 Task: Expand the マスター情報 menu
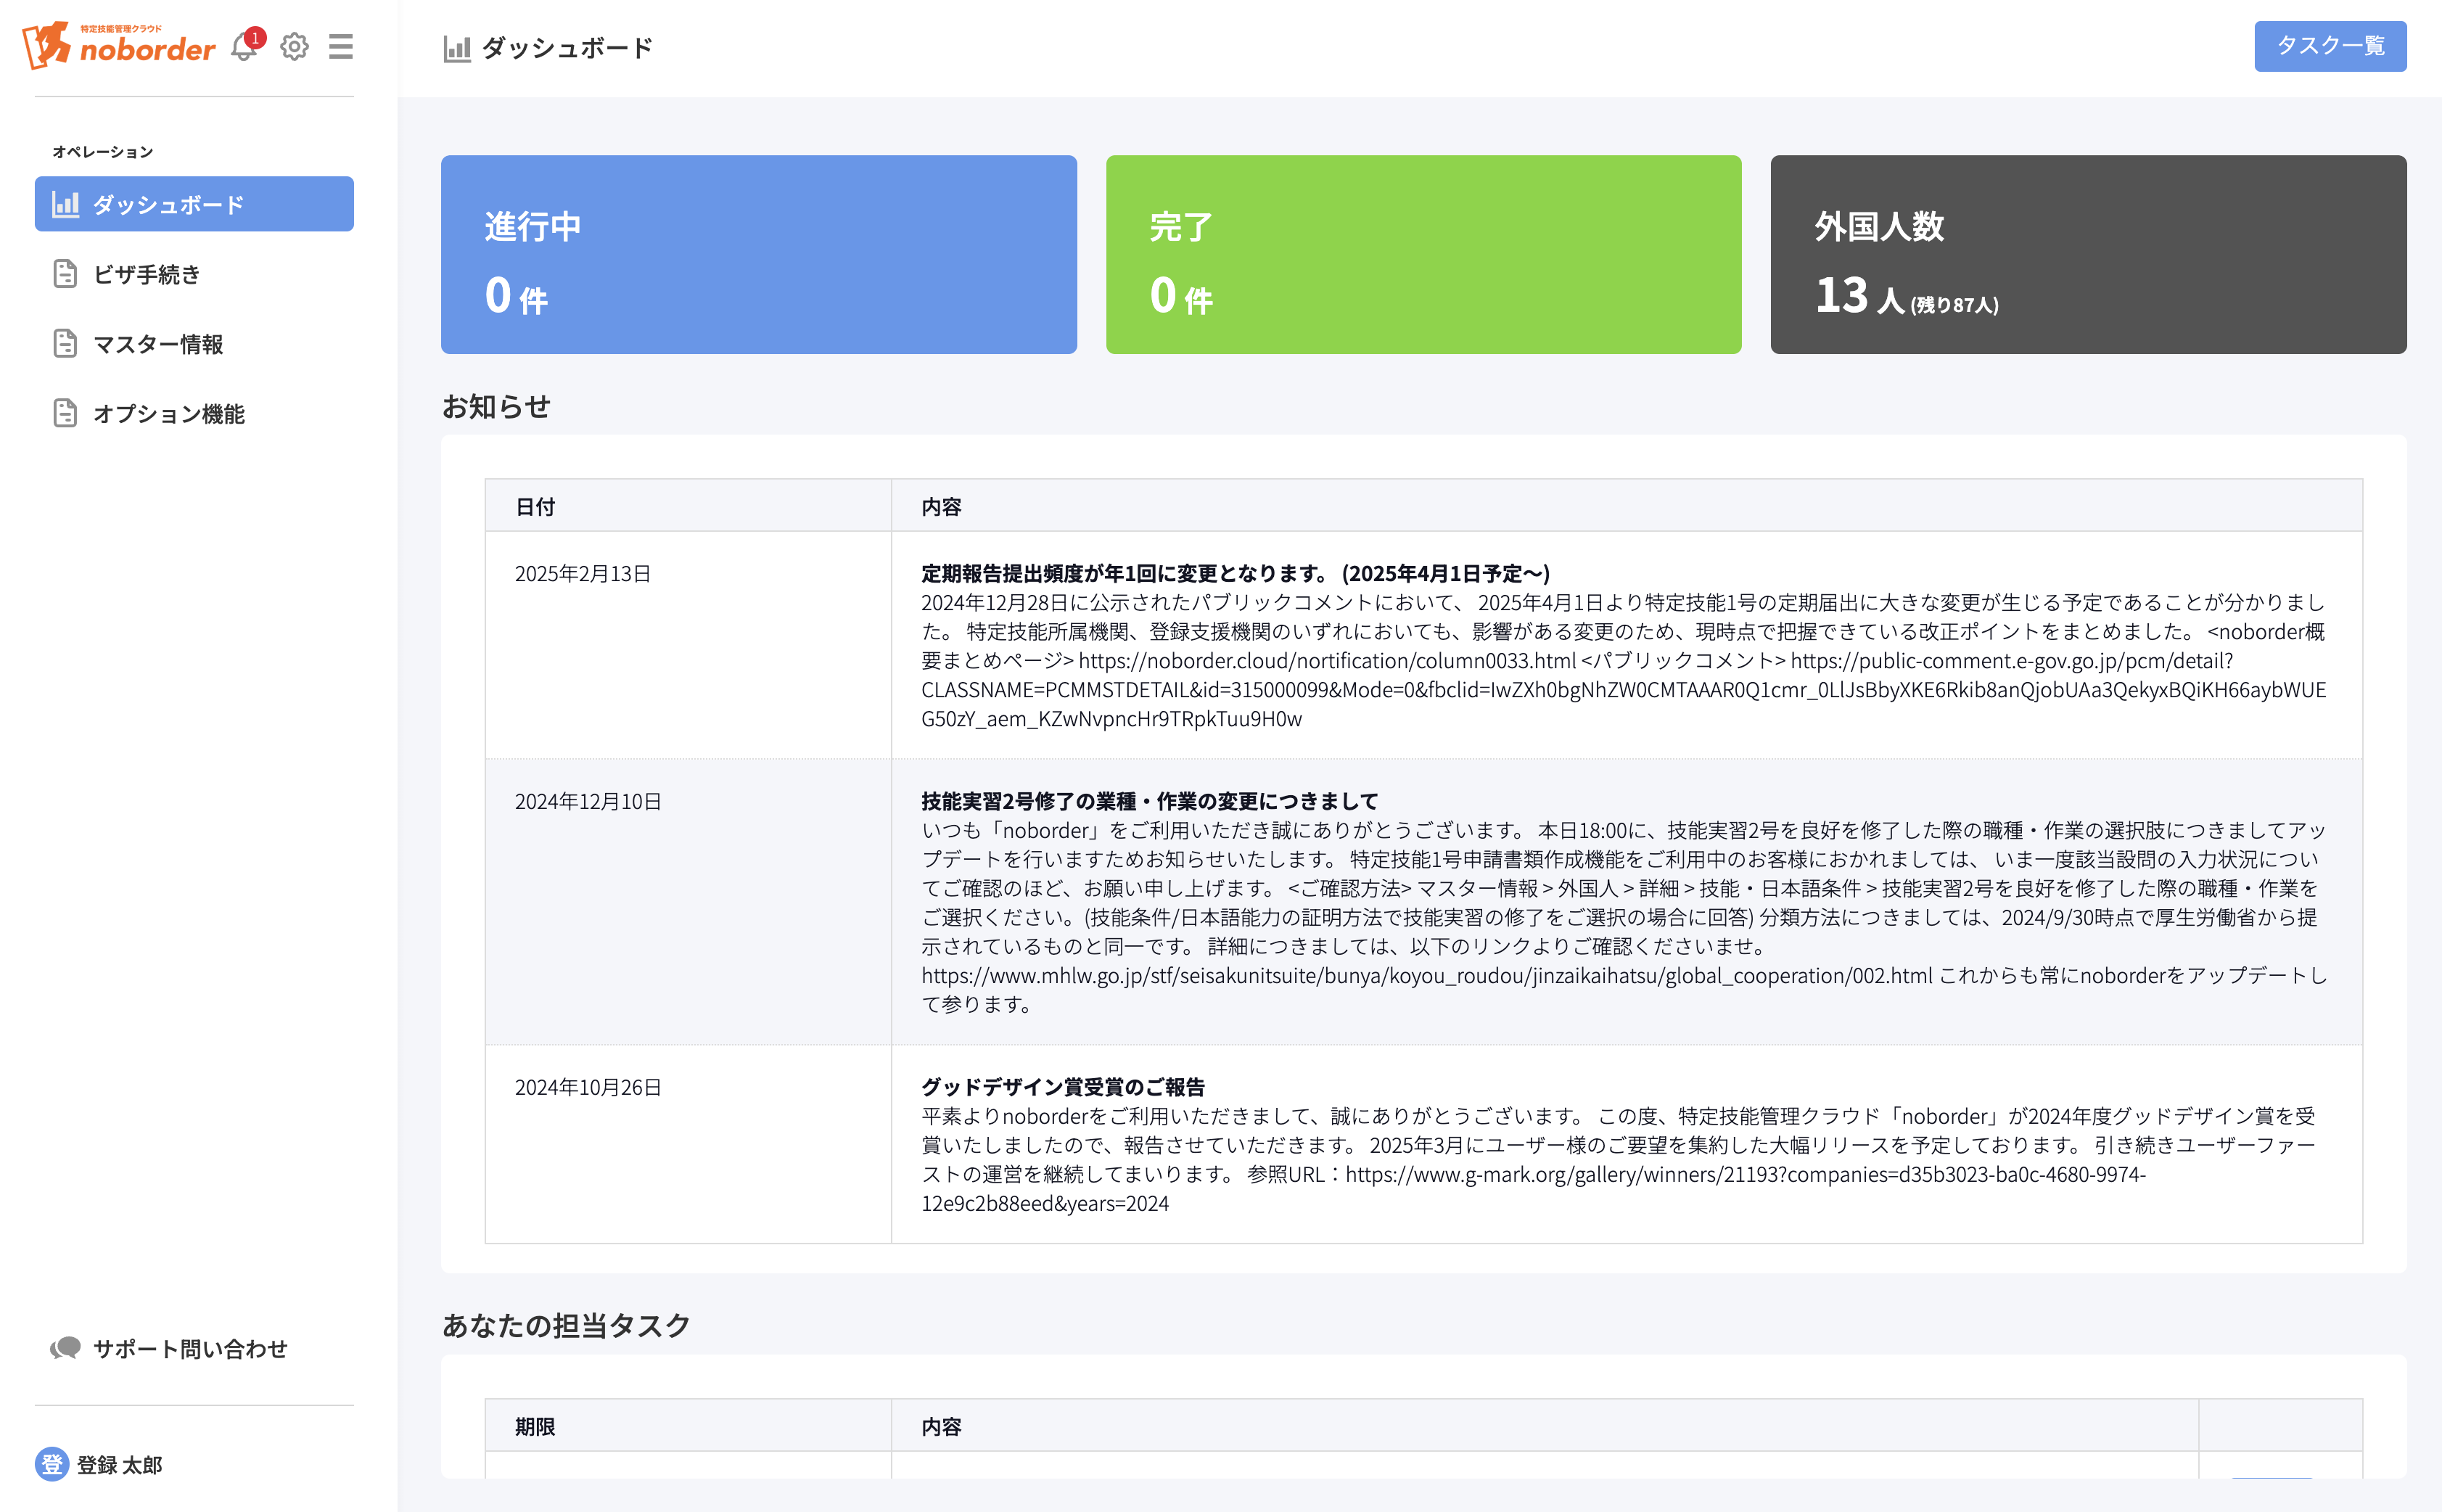pyautogui.click(x=158, y=344)
